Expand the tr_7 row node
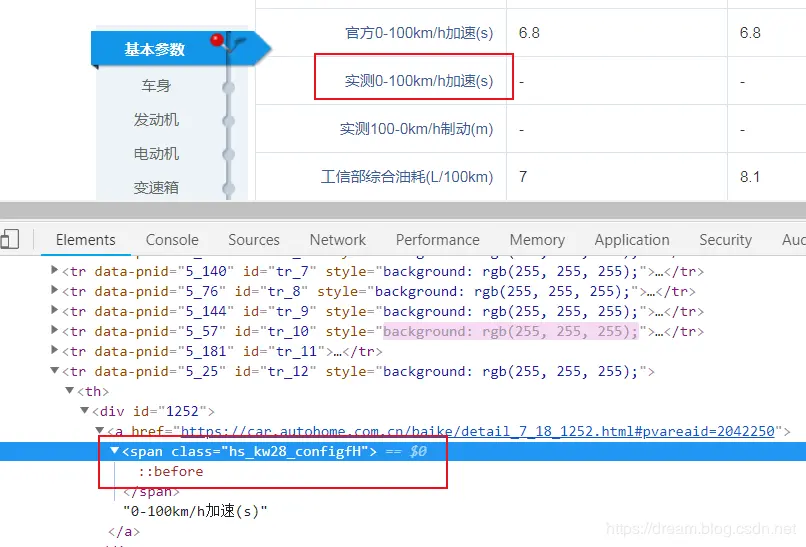This screenshot has height=547, width=806. [54, 270]
